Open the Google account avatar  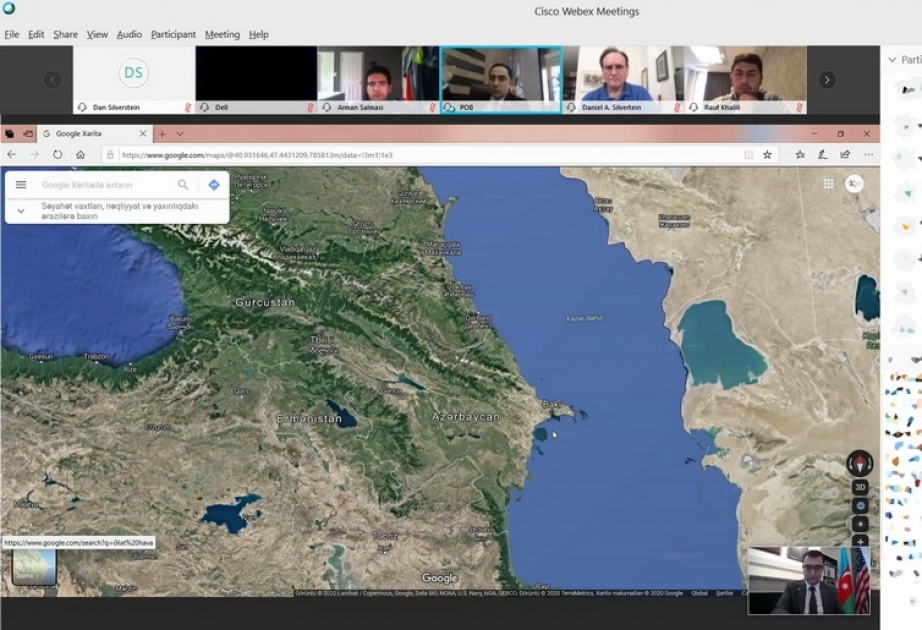[x=854, y=184]
